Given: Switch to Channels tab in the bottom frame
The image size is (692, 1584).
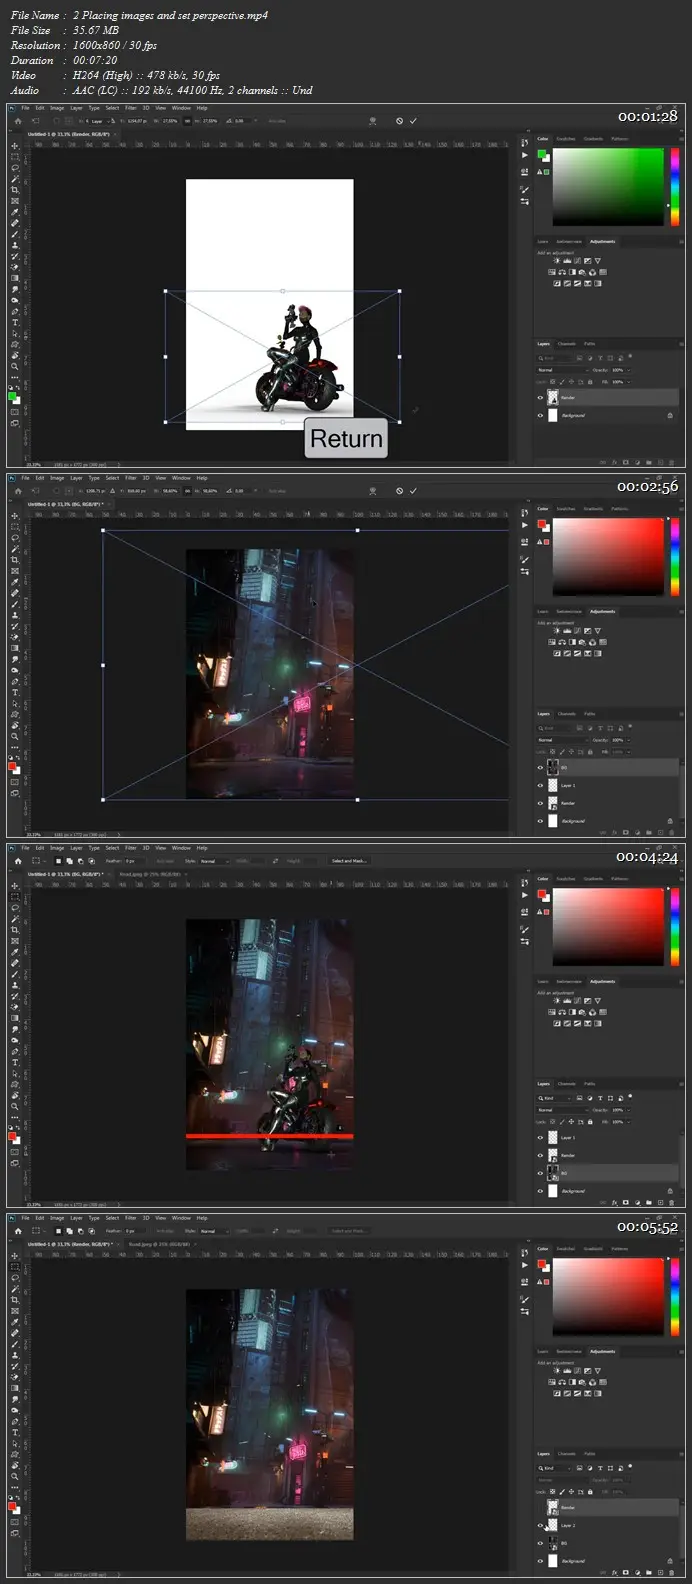Looking at the screenshot, I should 567,1454.
